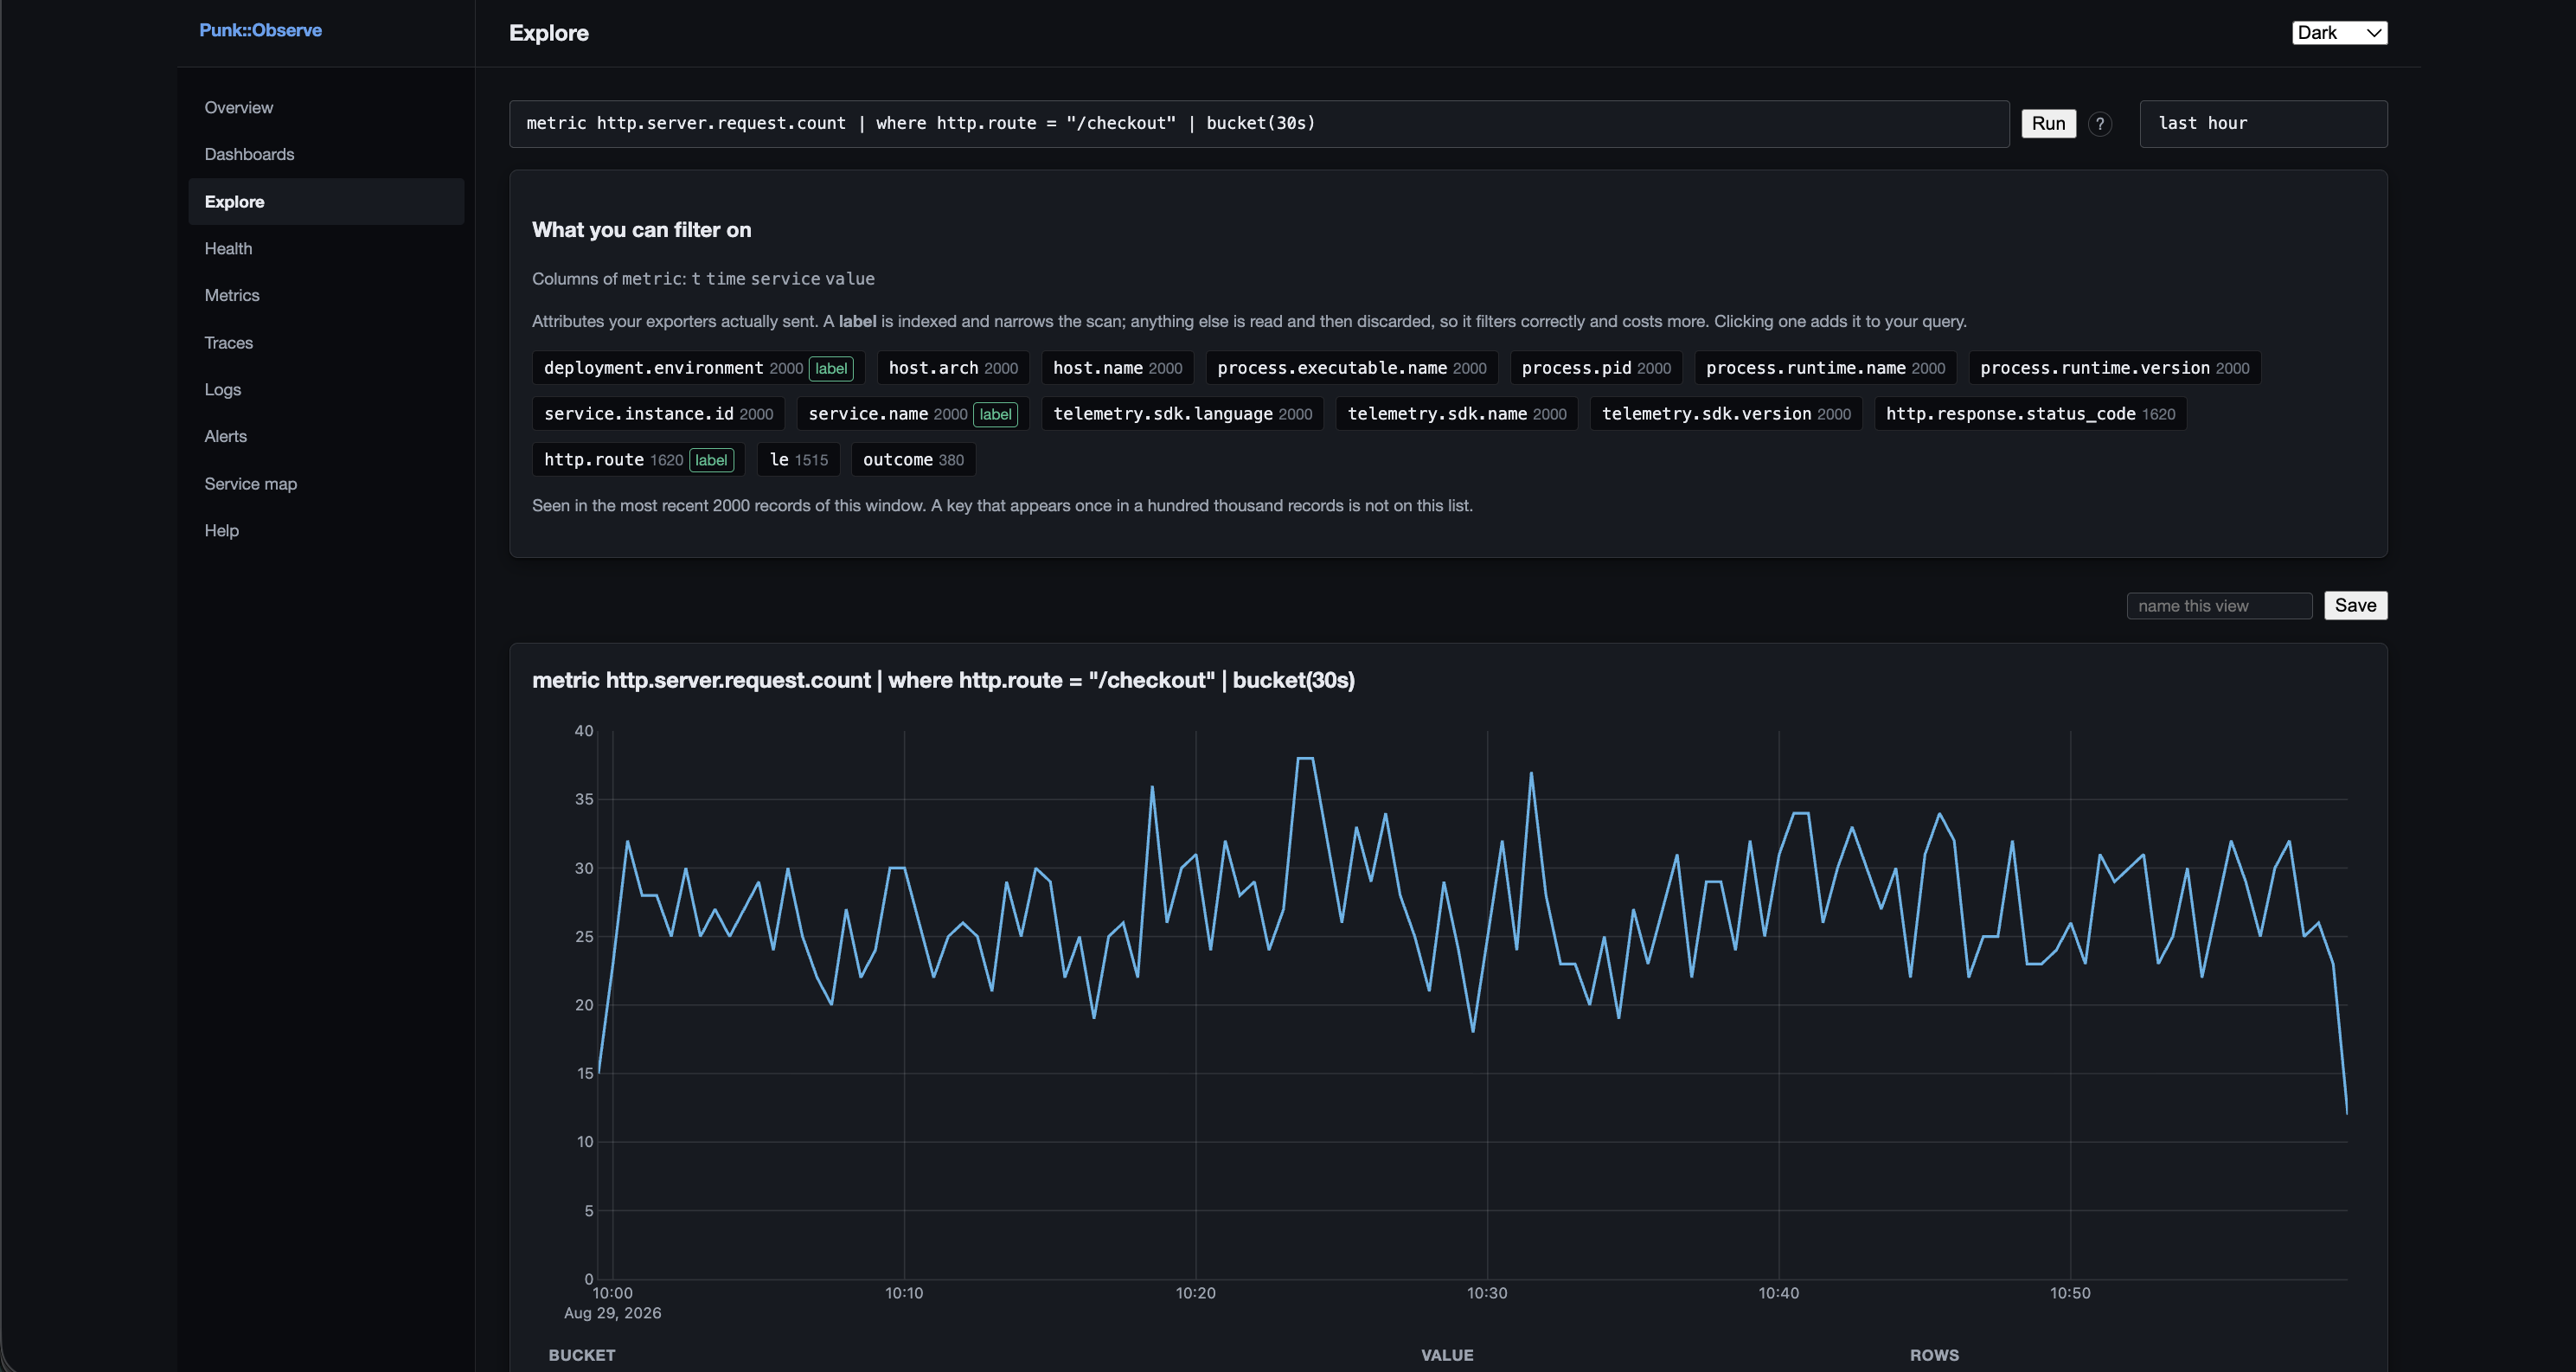Click the 10:30 x-axis tick label
Viewport: 2576px width, 1372px height.
[1487, 1293]
